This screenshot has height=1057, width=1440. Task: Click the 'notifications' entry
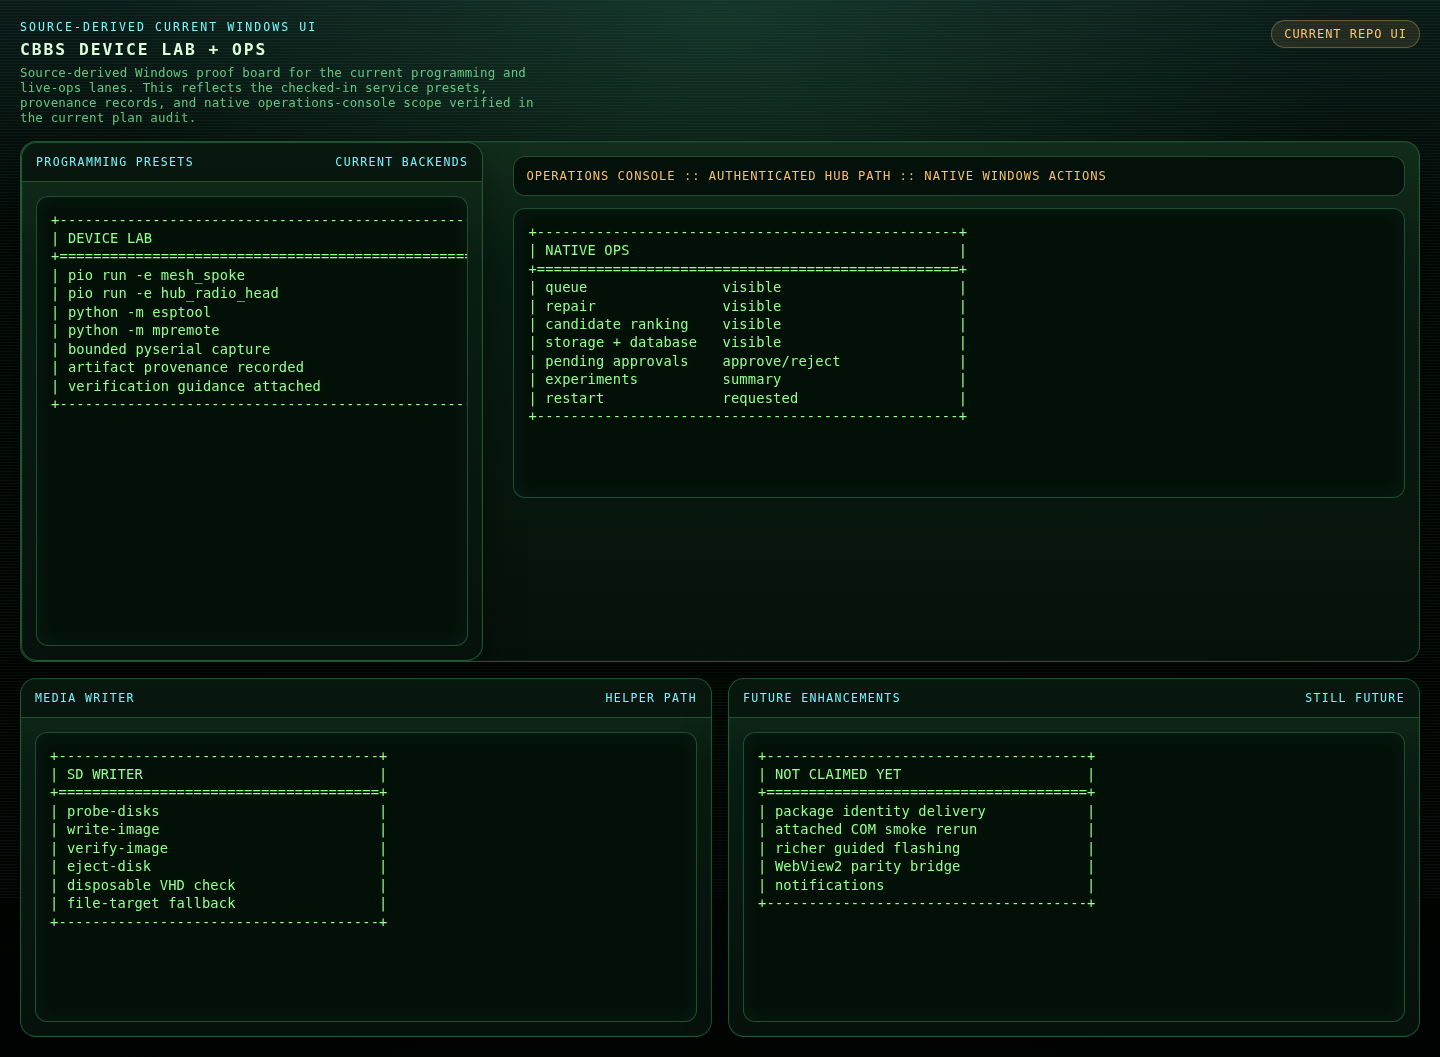coord(829,885)
